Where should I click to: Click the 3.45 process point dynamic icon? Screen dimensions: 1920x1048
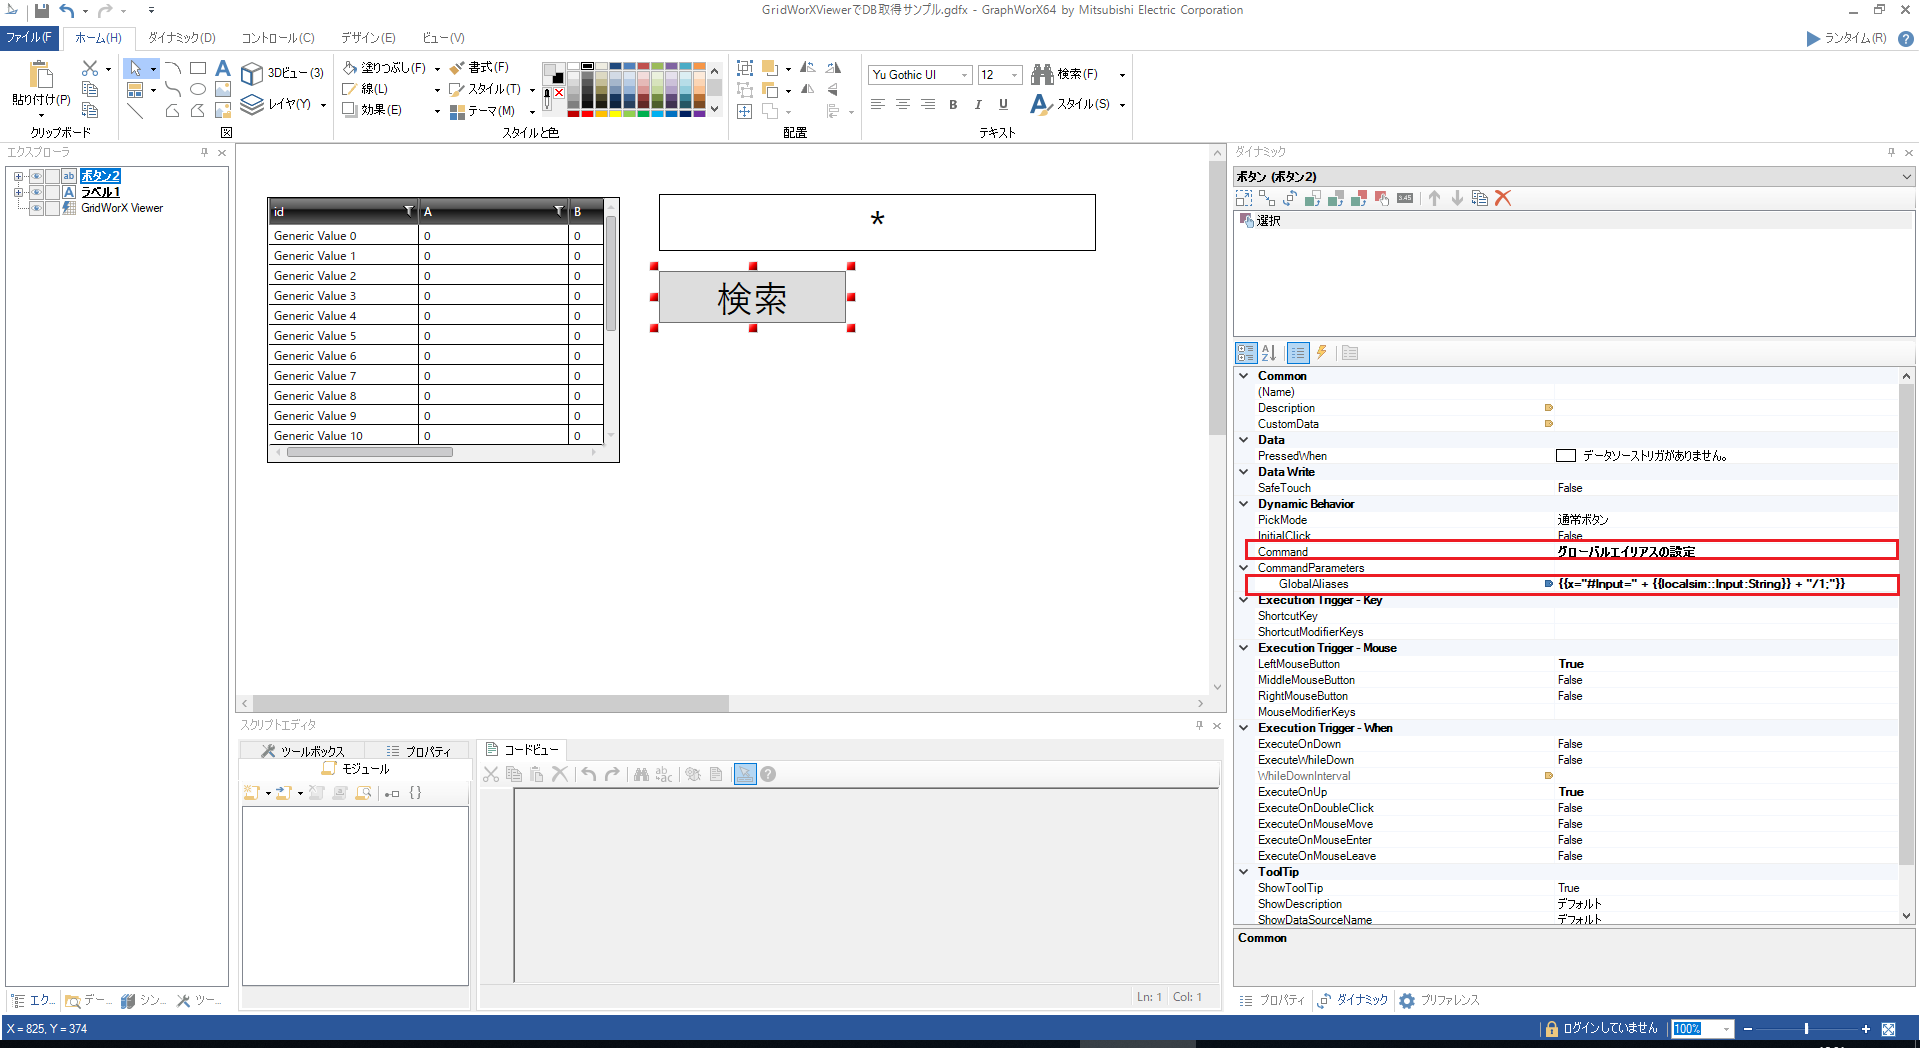point(1405,198)
